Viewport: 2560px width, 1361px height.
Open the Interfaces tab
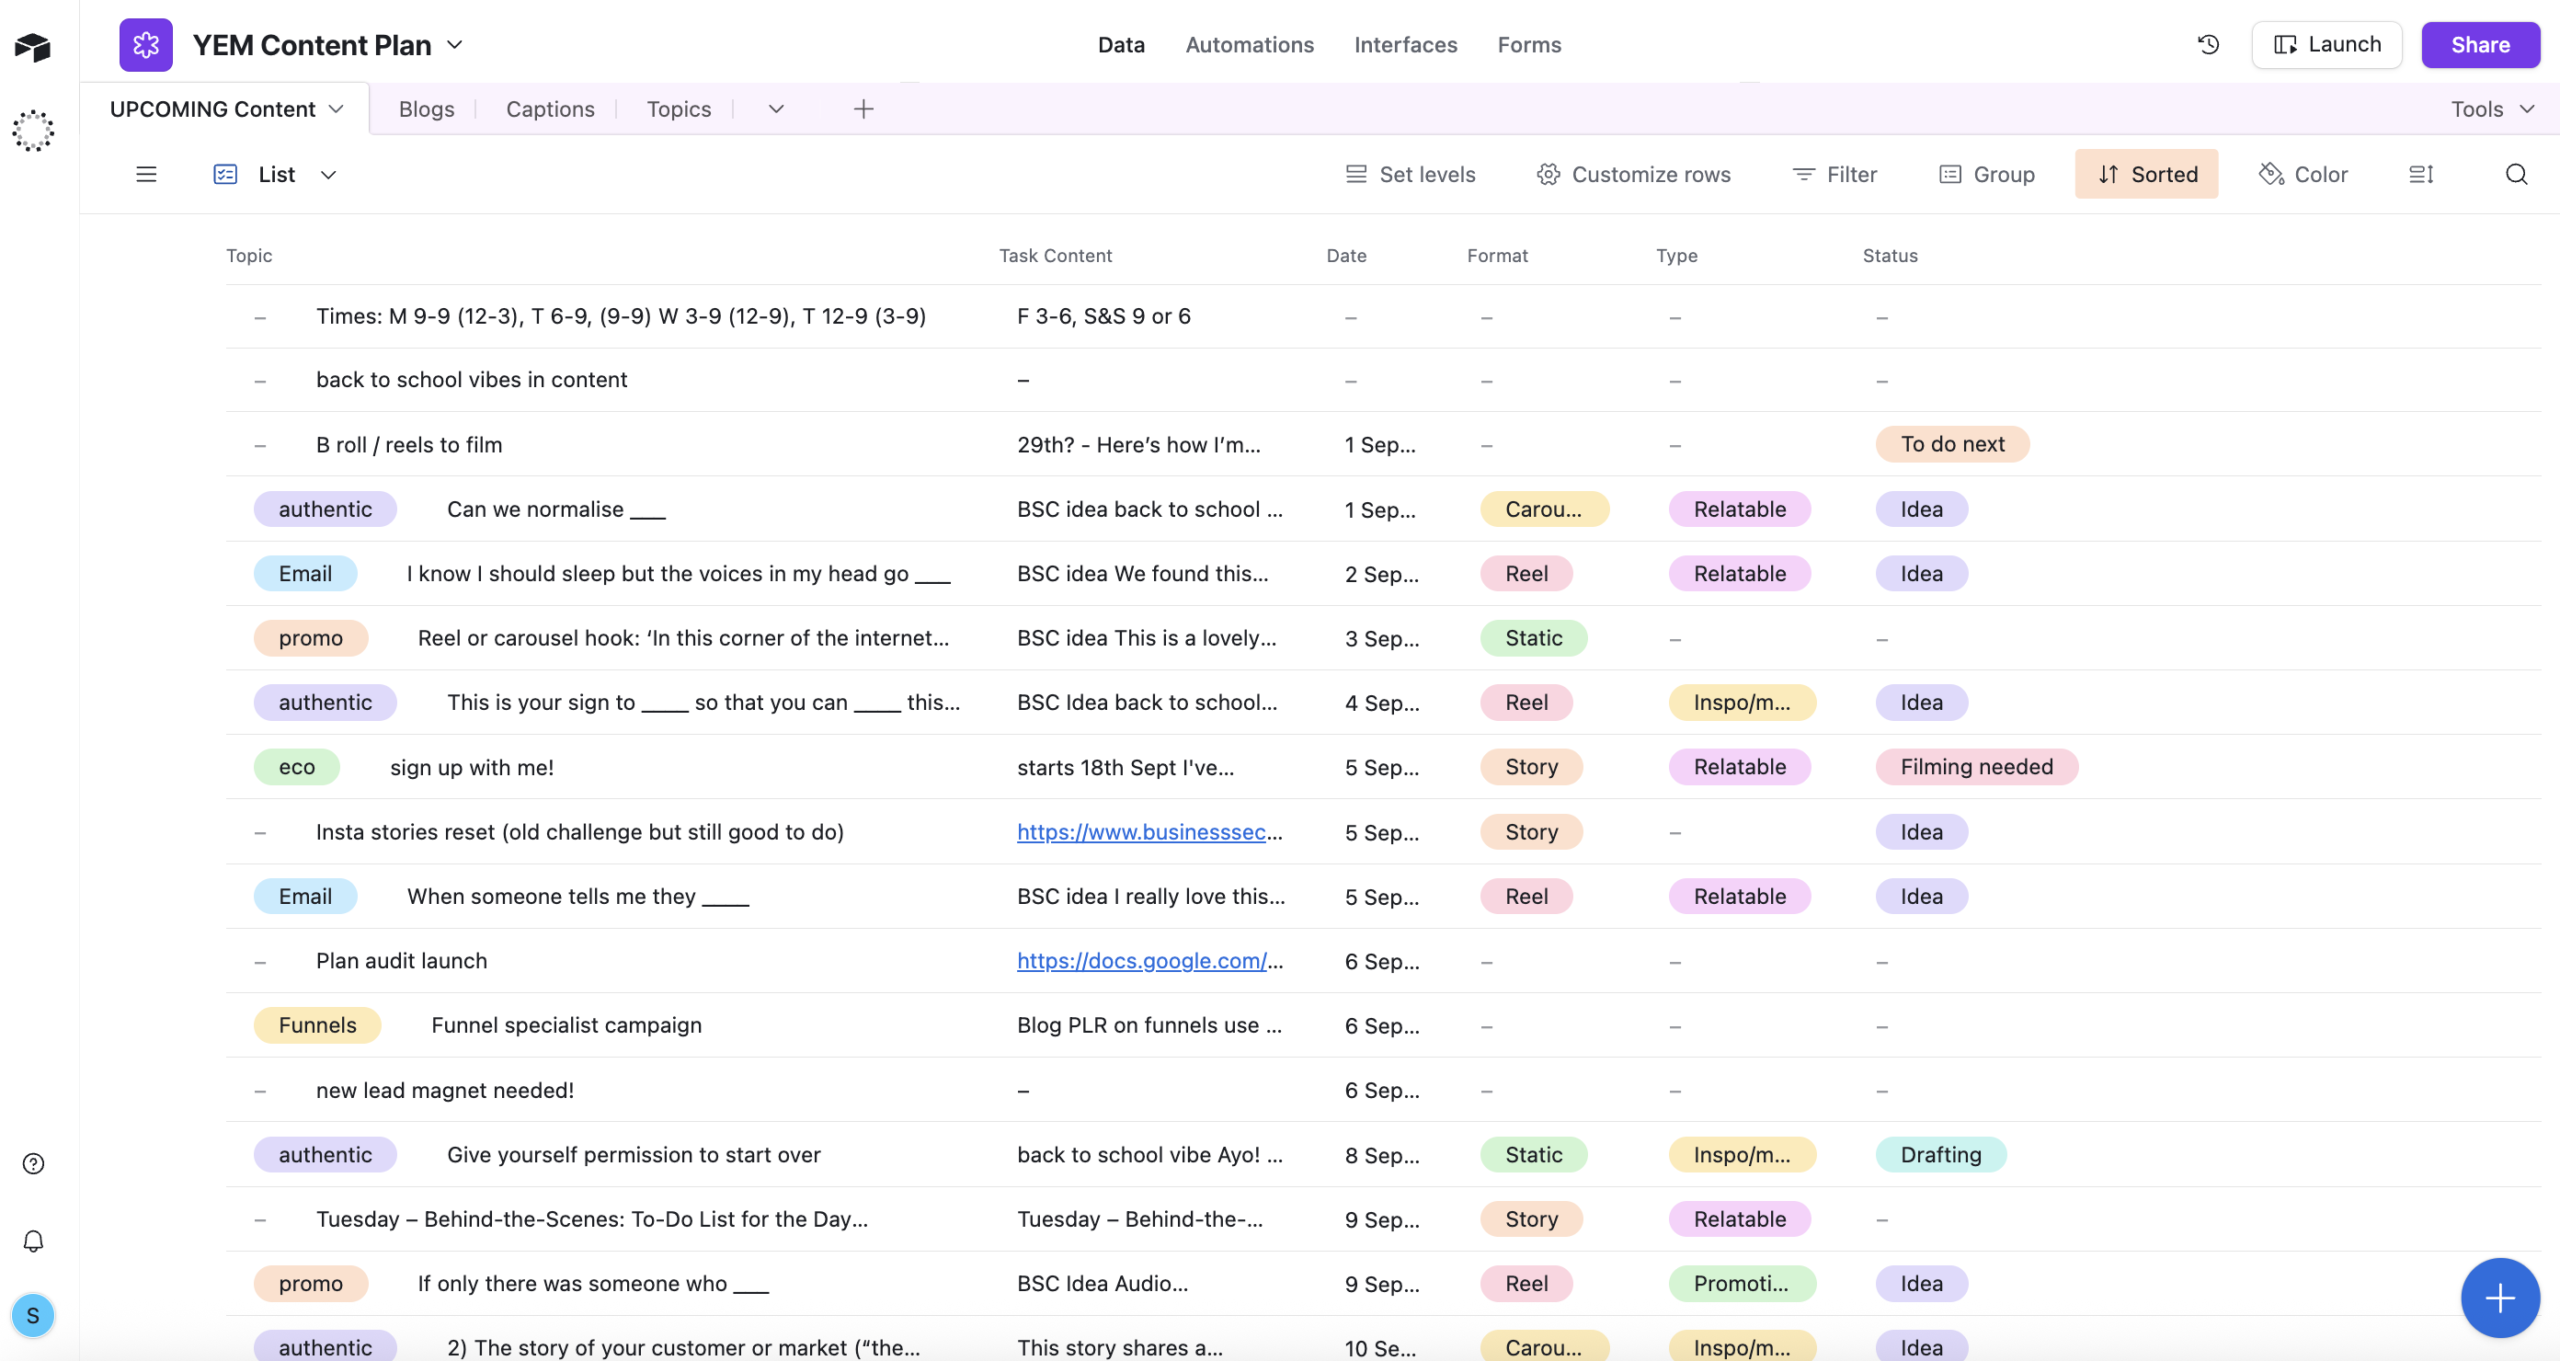pyautogui.click(x=1405, y=45)
